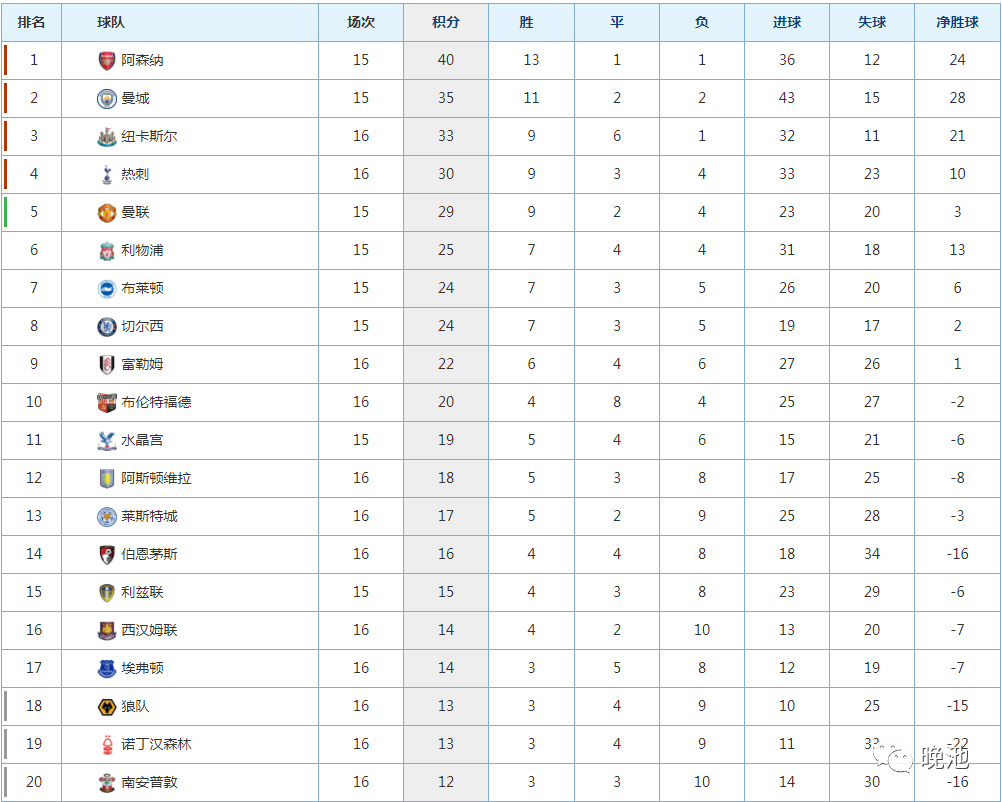Click the 排名 column header

click(33, 22)
